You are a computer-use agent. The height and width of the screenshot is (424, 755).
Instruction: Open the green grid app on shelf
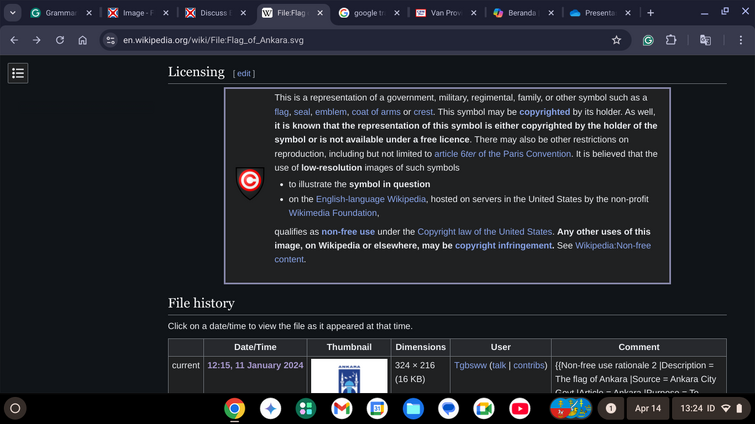click(306, 409)
